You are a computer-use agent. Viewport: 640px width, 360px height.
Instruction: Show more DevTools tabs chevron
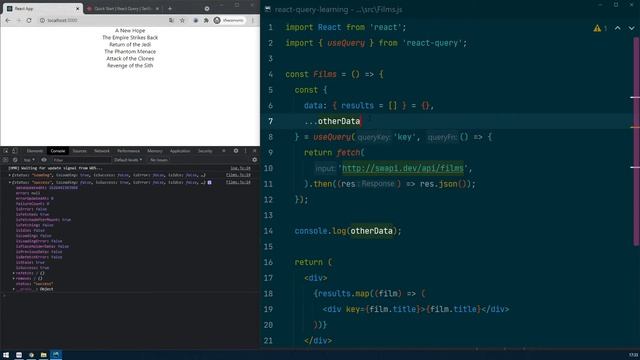[x=224, y=151]
